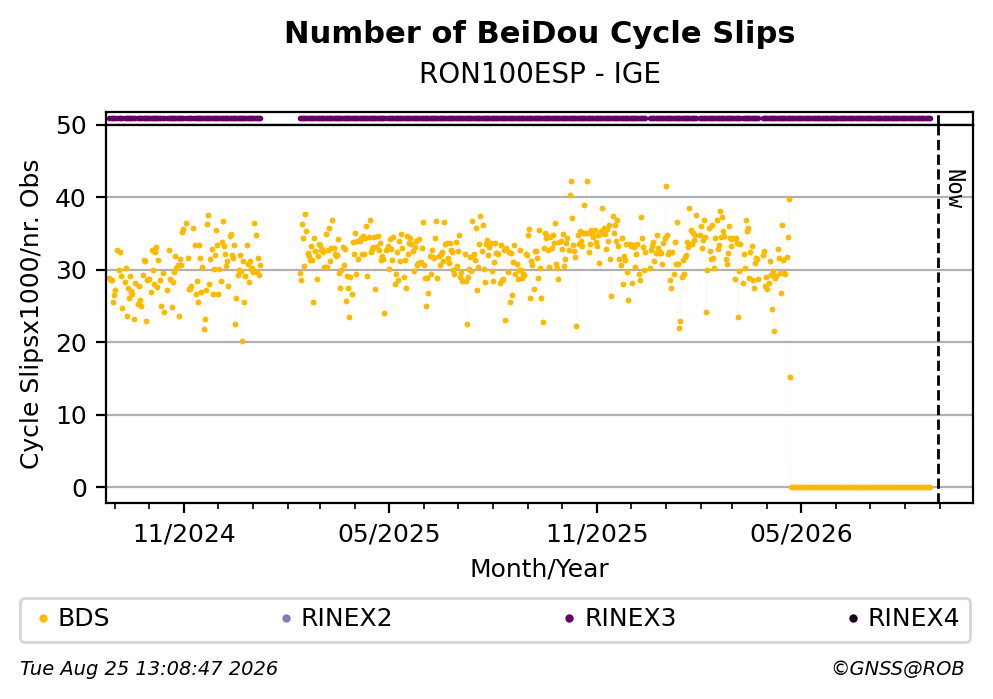Click the RON100ESP - IGE subtitle
This screenshot has width=993, height=699.
click(x=540, y=74)
